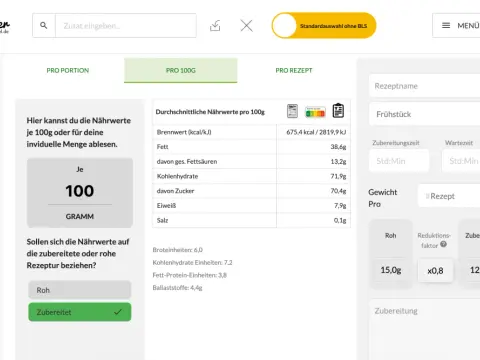The image size is (480, 360).
Task: Click the Kohlenhydrate 71,9g value
Action: pyautogui.click(x=338, y=176)
